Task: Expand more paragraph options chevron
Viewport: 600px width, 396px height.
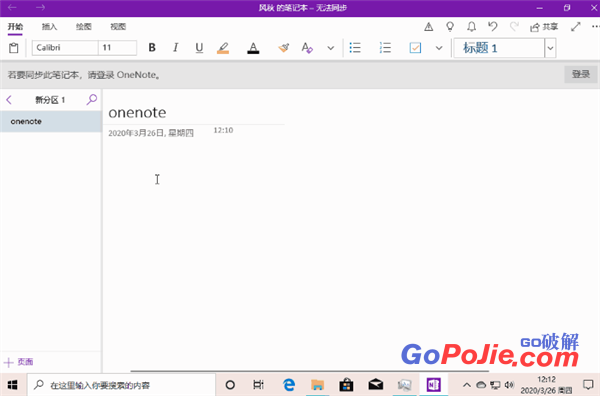Action: 439,48
